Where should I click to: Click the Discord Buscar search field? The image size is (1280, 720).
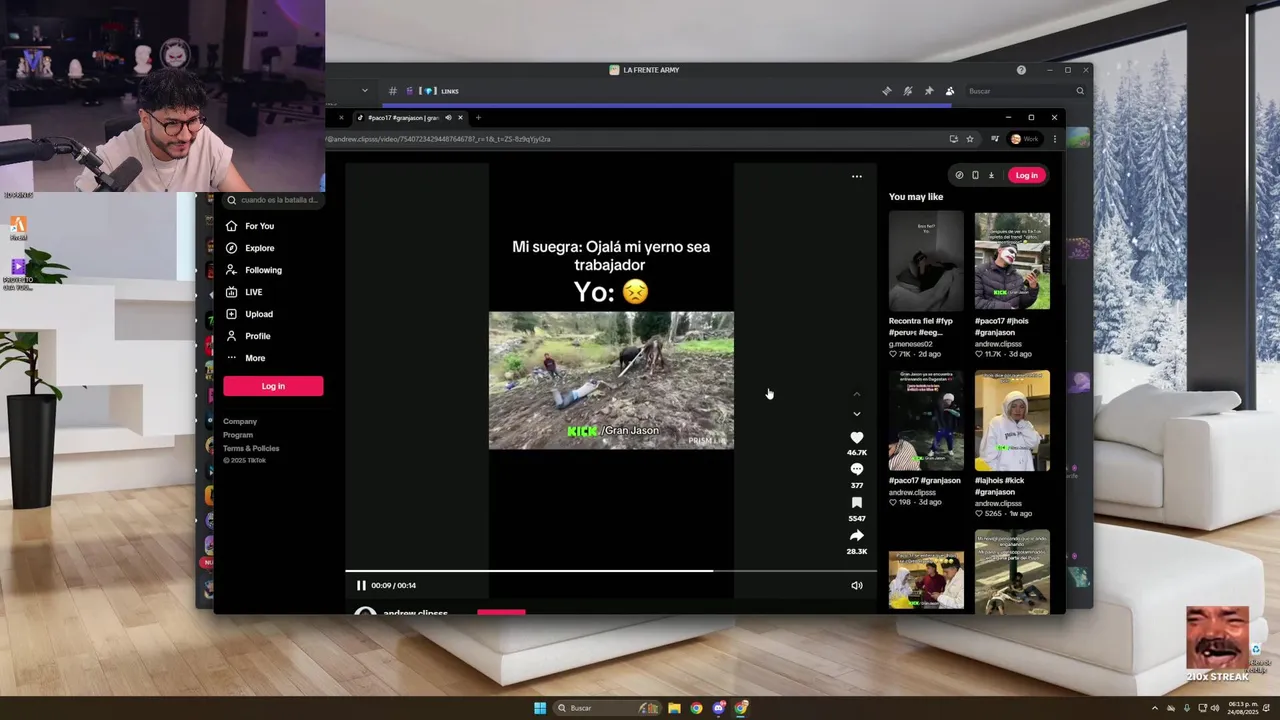1025,91
